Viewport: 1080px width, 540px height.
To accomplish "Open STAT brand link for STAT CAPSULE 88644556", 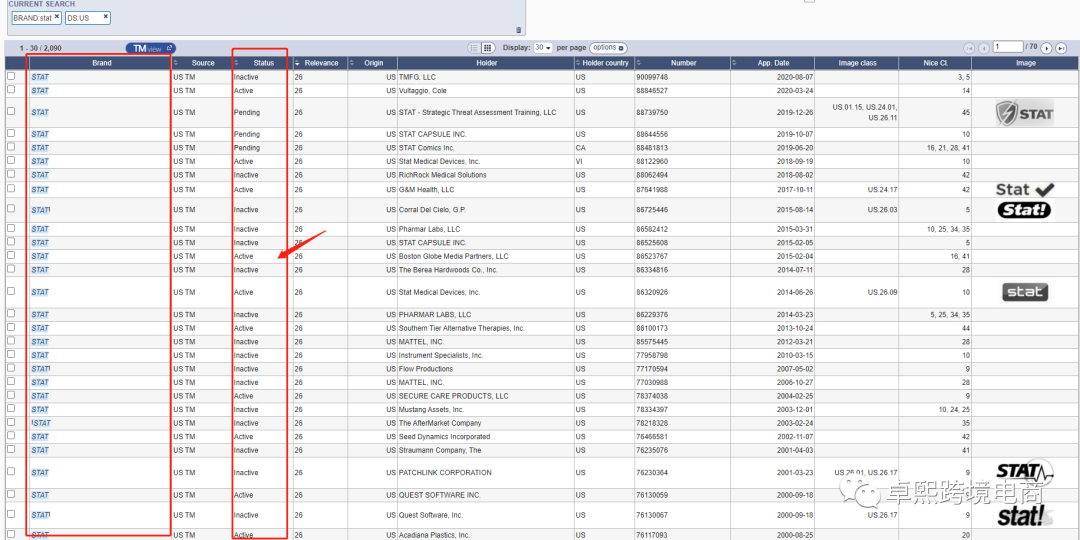I will (40, 134).
